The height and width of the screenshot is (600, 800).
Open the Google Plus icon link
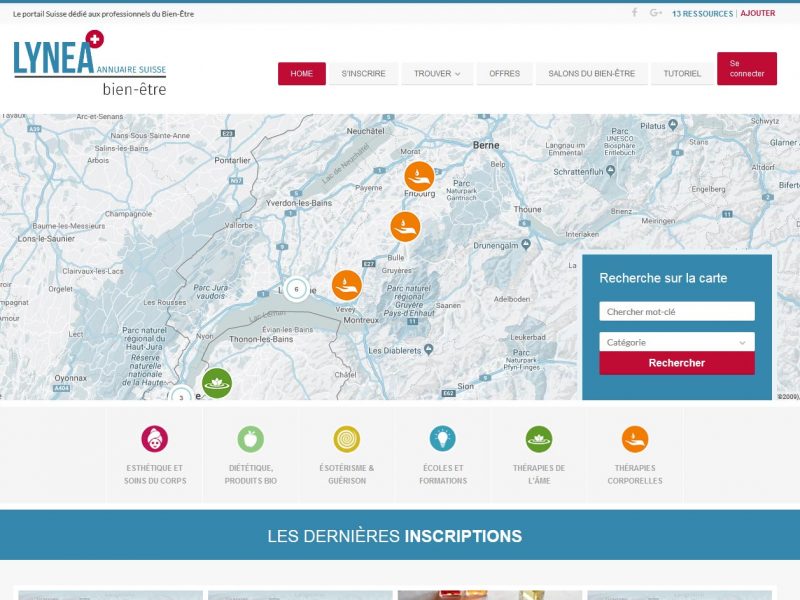tap(656, 13)
